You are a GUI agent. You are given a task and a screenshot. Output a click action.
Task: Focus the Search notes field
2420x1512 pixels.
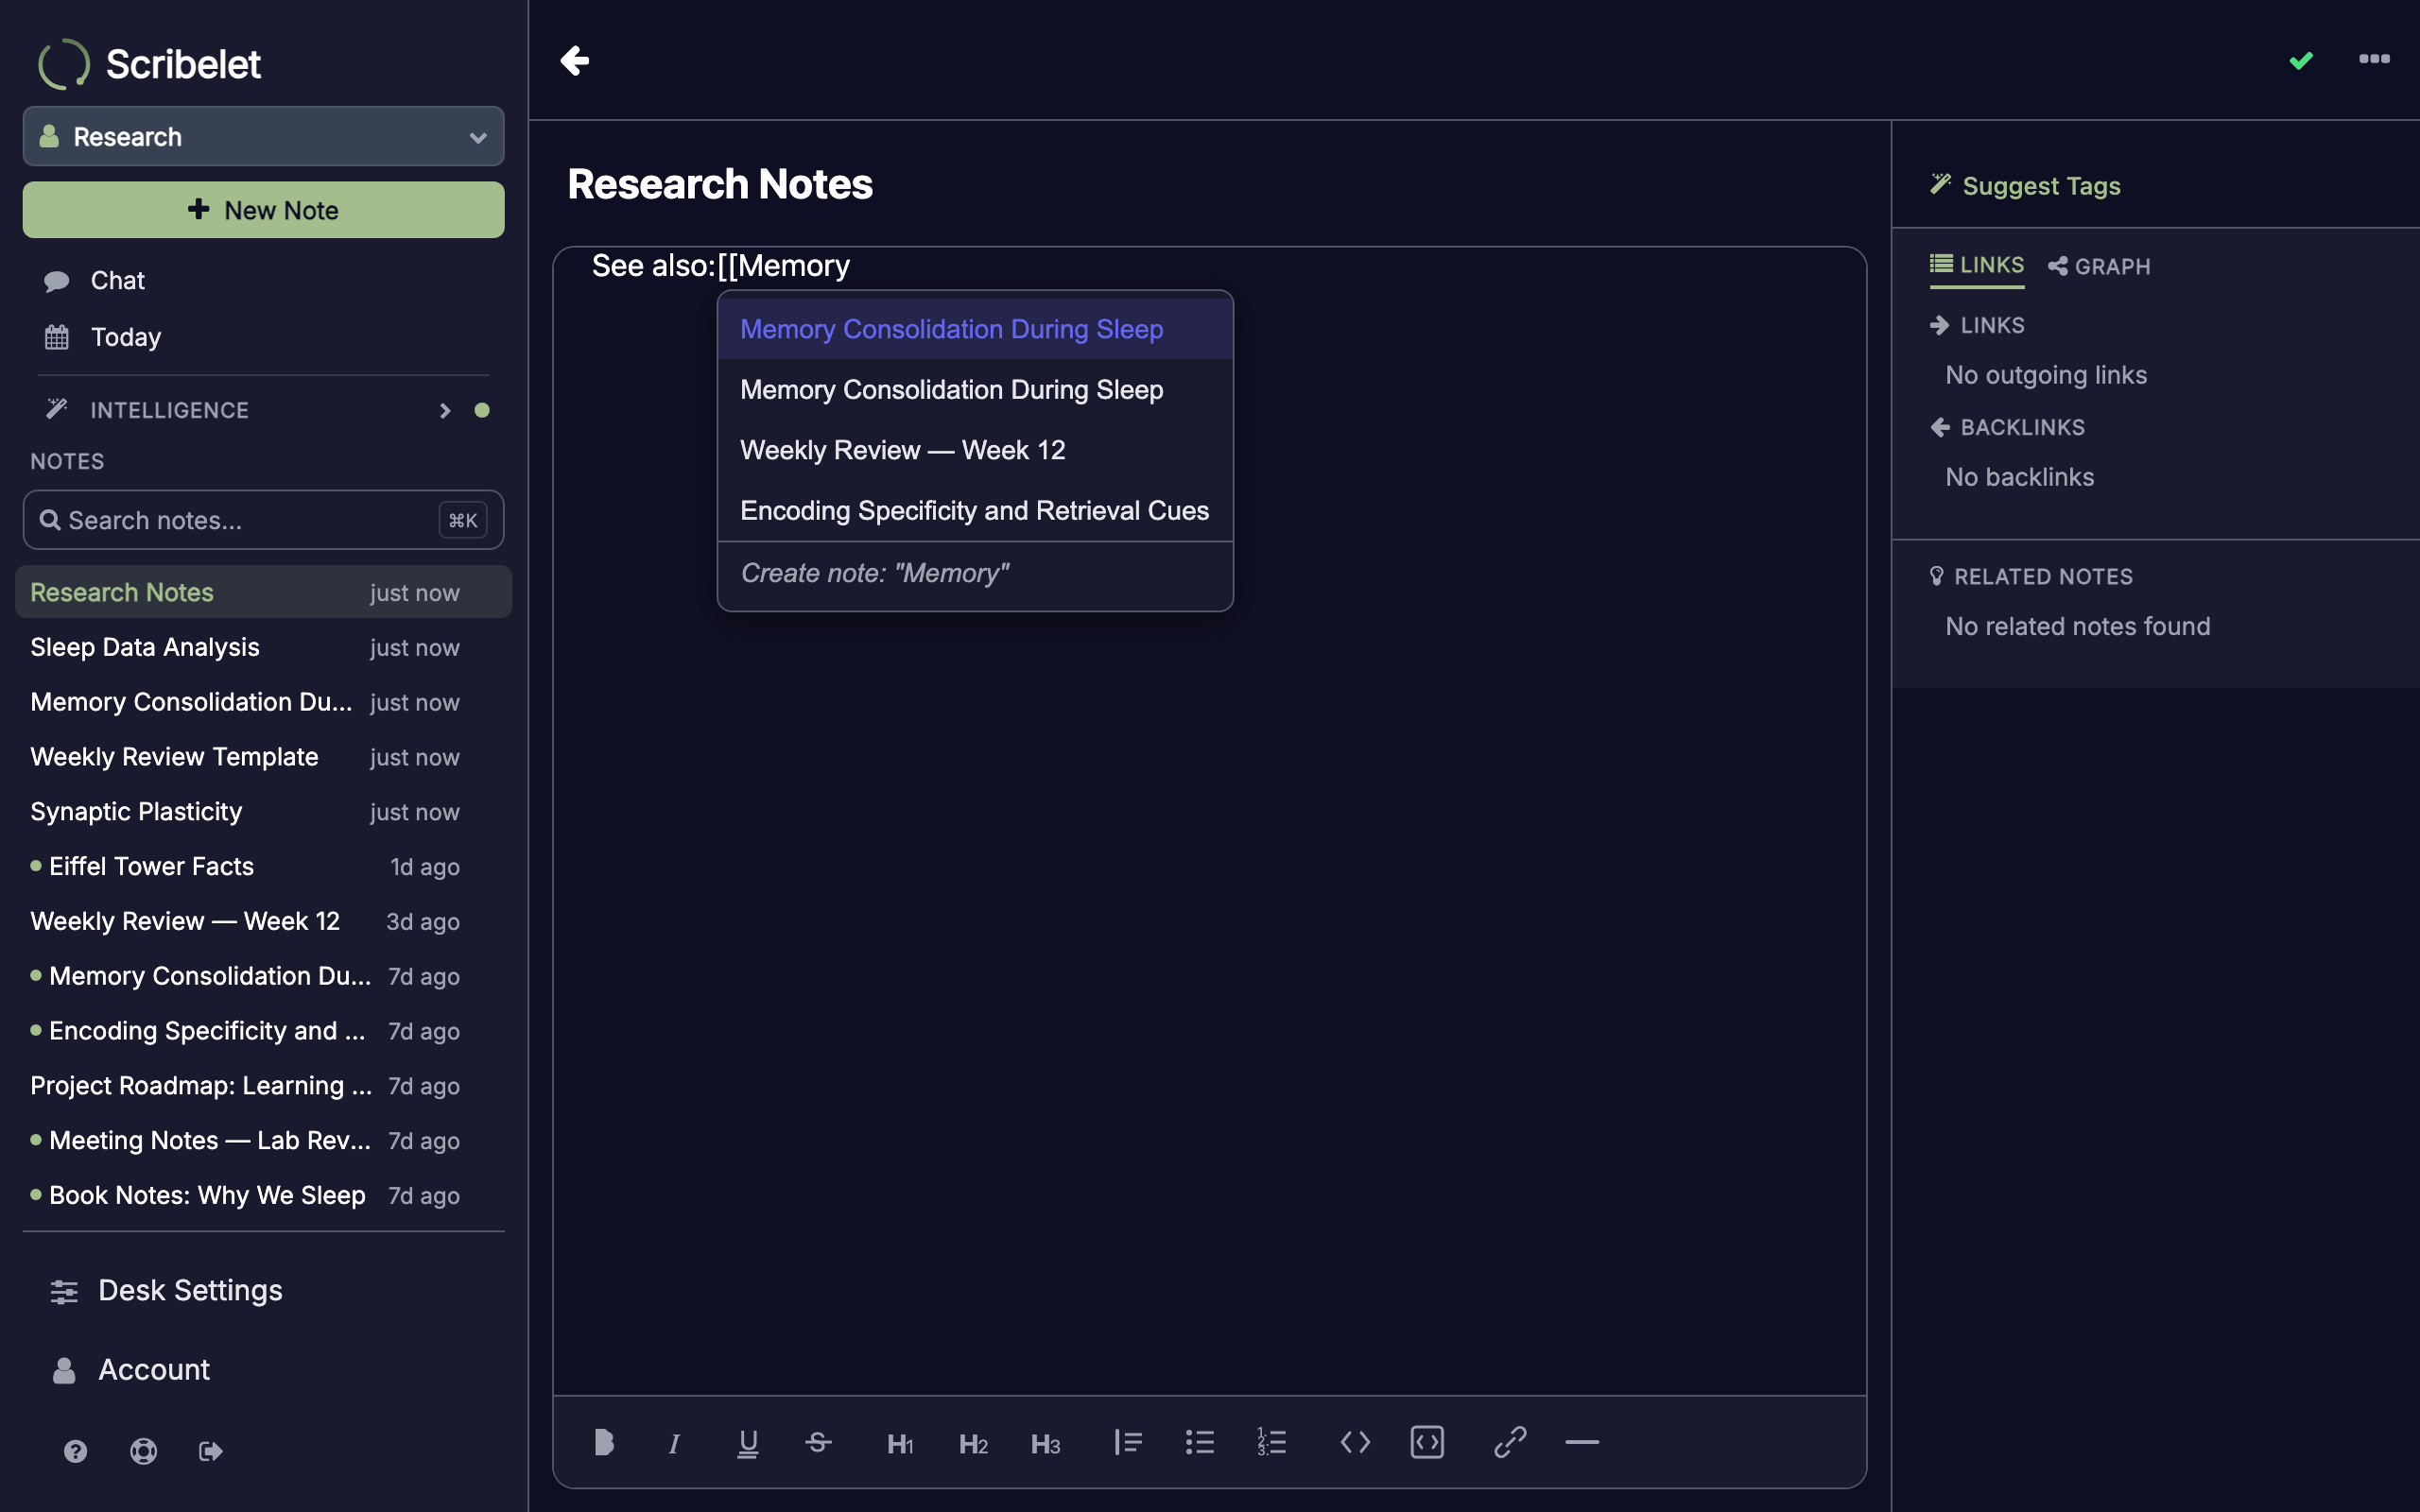(x=263, y=520)
